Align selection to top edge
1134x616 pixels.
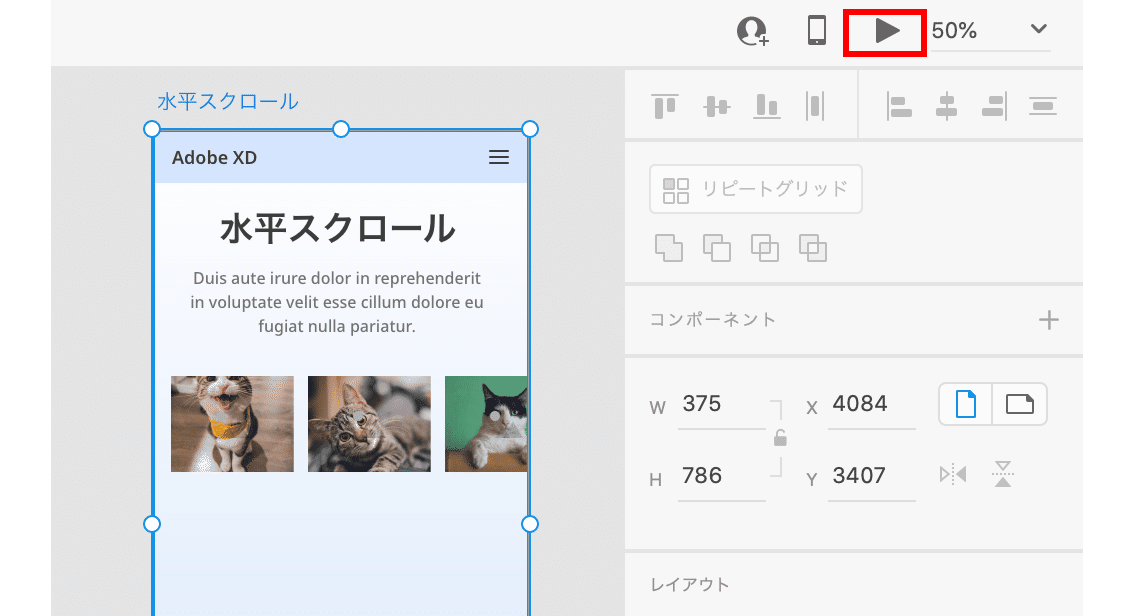665,106
